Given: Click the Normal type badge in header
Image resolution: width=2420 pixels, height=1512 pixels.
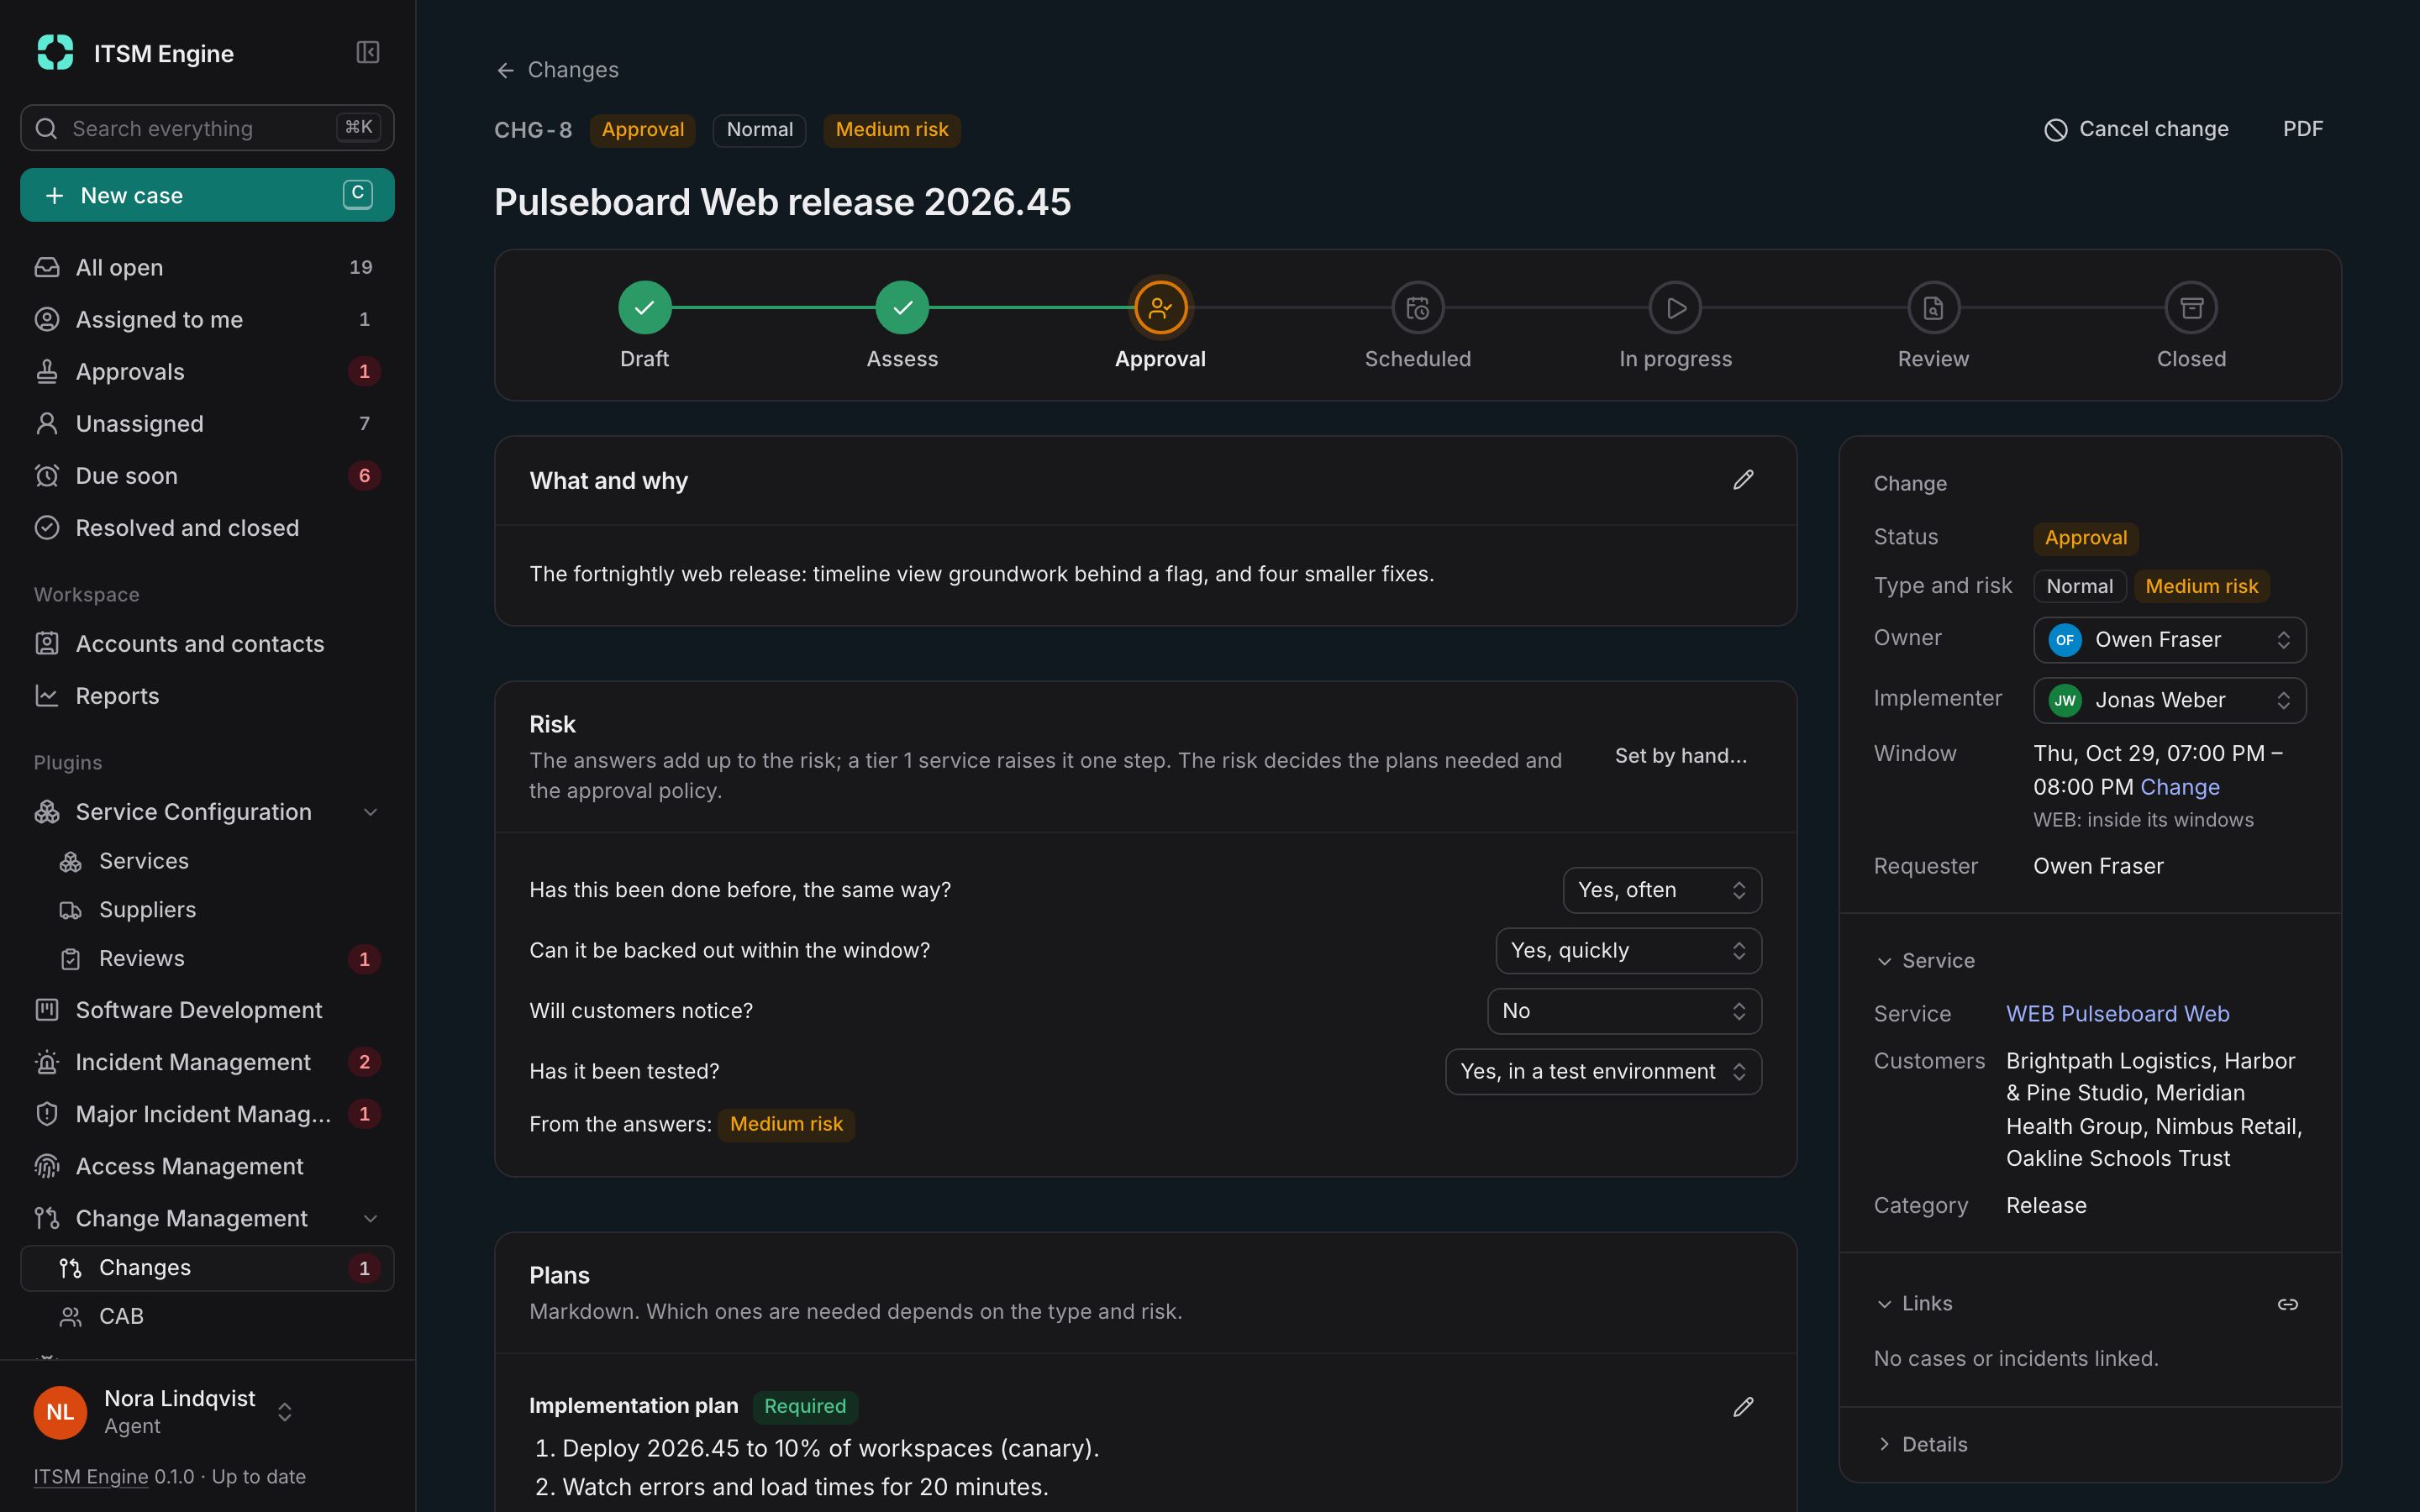Looking at the screenshot, I should coord(759,130).
